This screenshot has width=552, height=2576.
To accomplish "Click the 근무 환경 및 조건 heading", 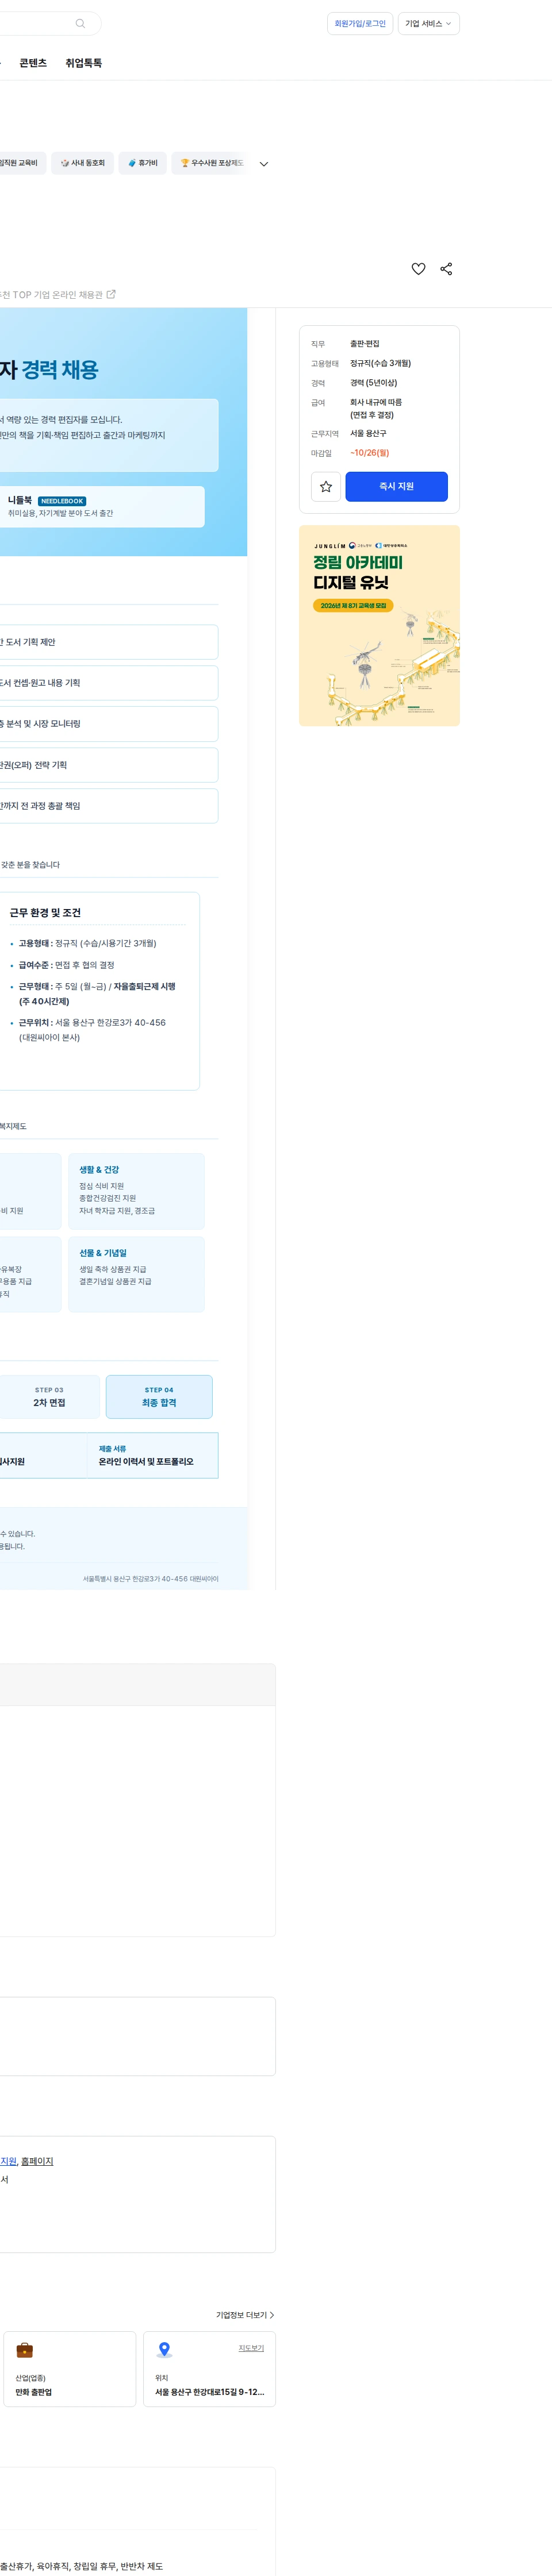I will [x=45, y=913].
